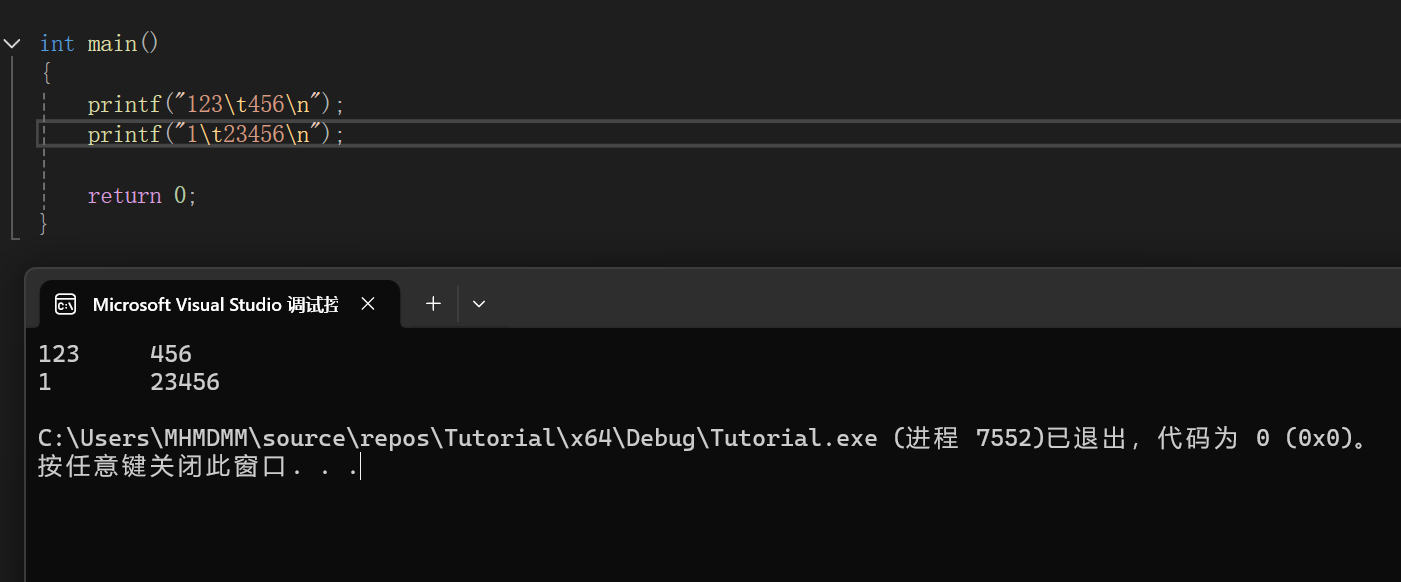Click the console output value 23456

click(185, 382)
